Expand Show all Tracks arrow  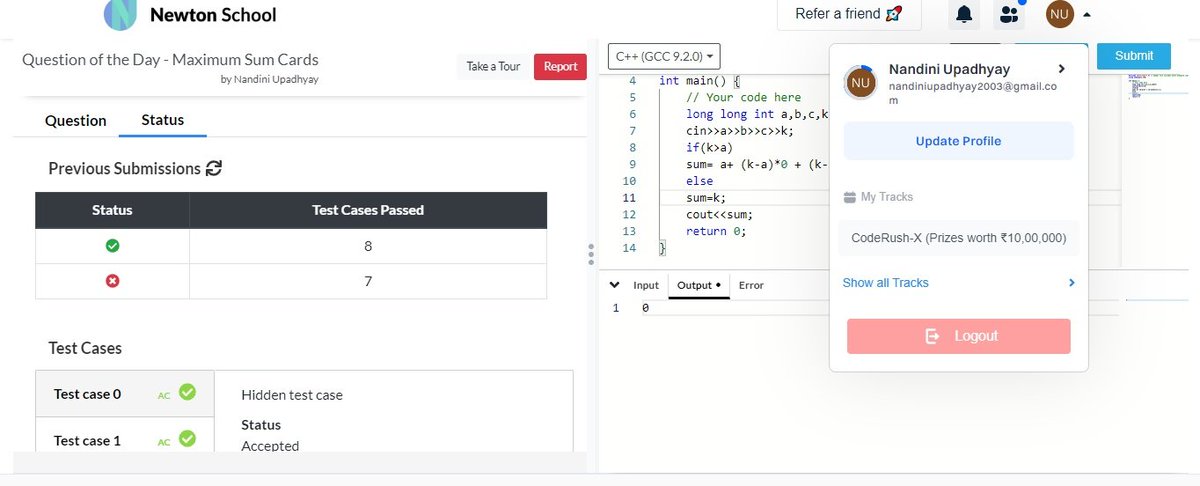1072,283
